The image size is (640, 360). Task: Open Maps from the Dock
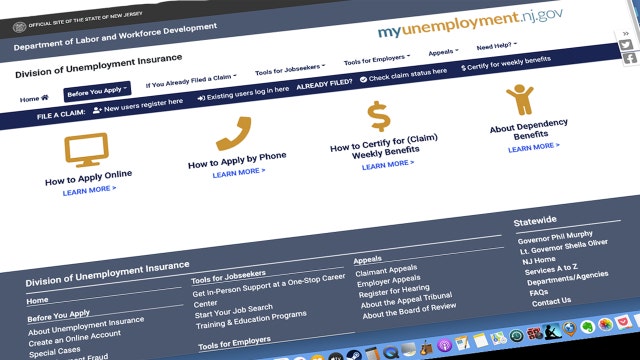(x=499, y=338)
